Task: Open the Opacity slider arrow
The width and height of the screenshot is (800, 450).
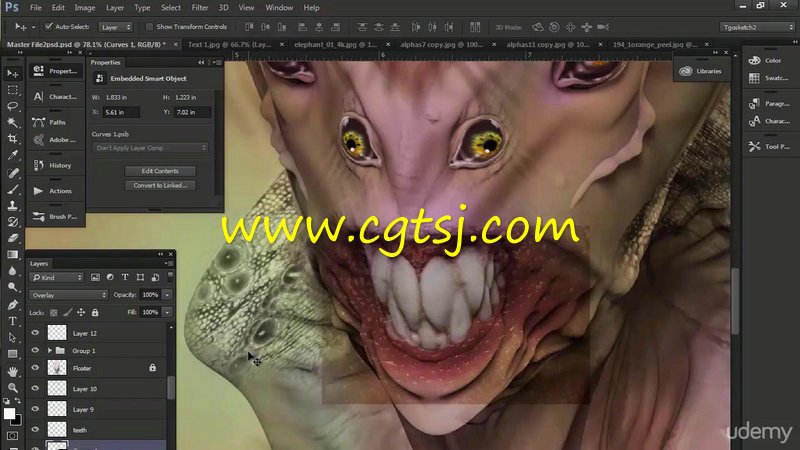Action: click(167, 295)
